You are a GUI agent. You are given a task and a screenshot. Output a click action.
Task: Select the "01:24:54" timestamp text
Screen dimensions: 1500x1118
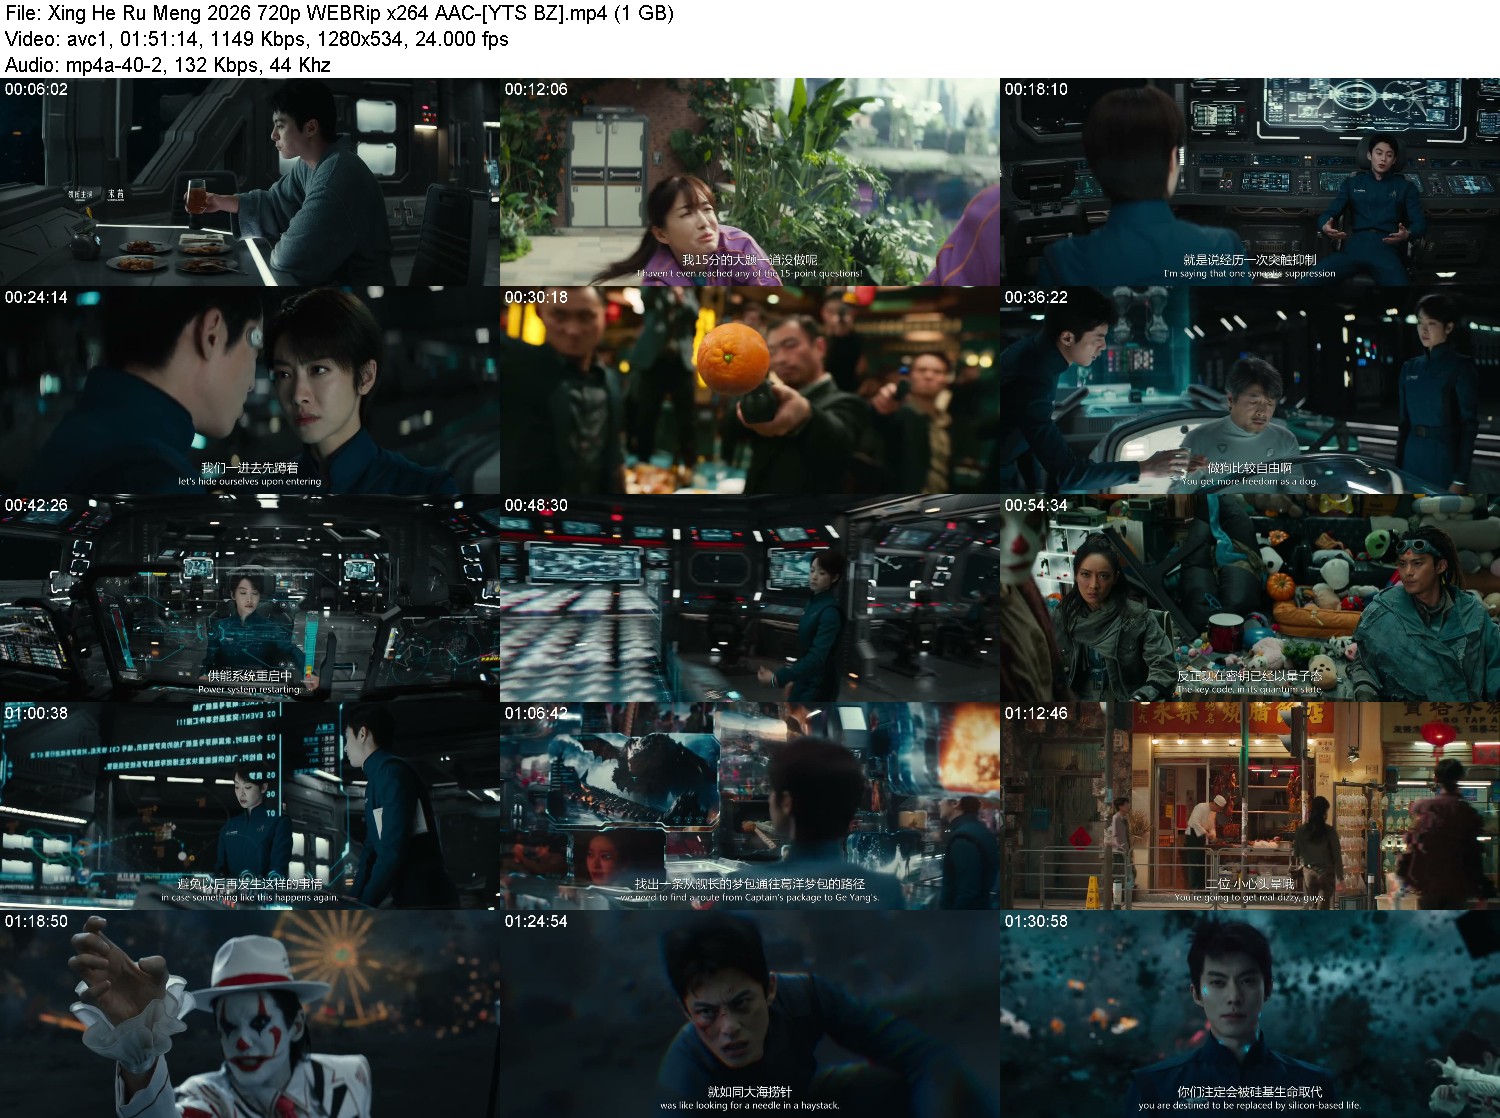tap(536, 921)
